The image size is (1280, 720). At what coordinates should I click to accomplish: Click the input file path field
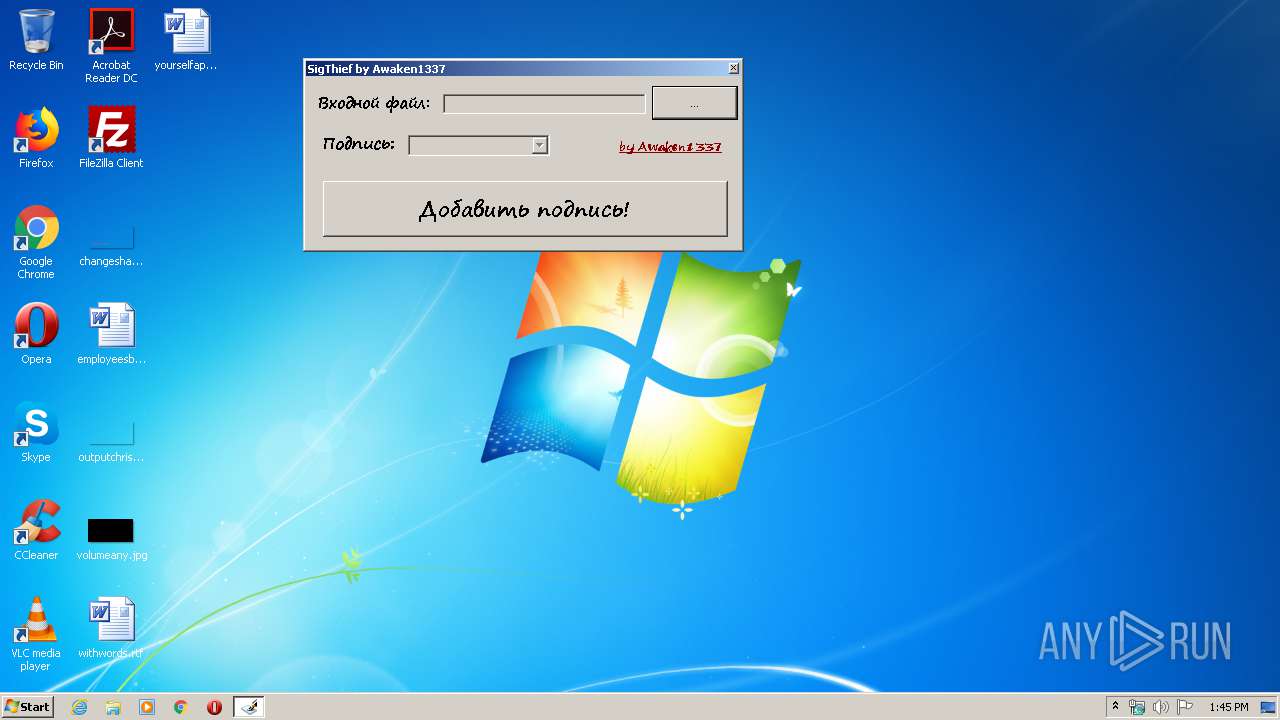coord(544,103)
